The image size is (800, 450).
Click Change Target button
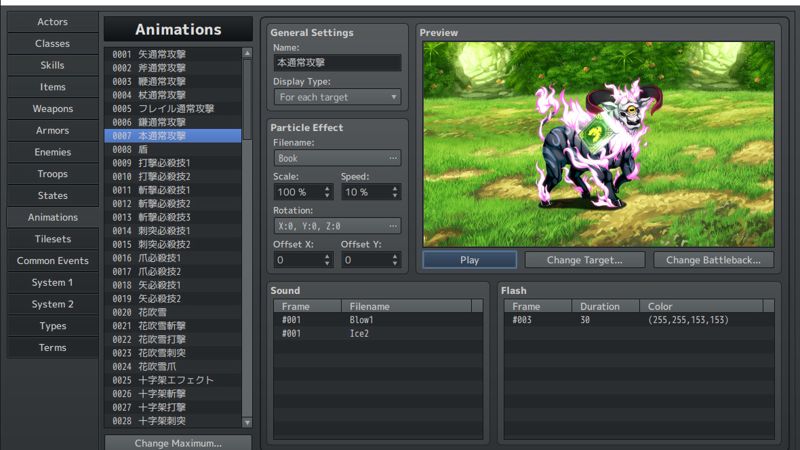[585, 260]
